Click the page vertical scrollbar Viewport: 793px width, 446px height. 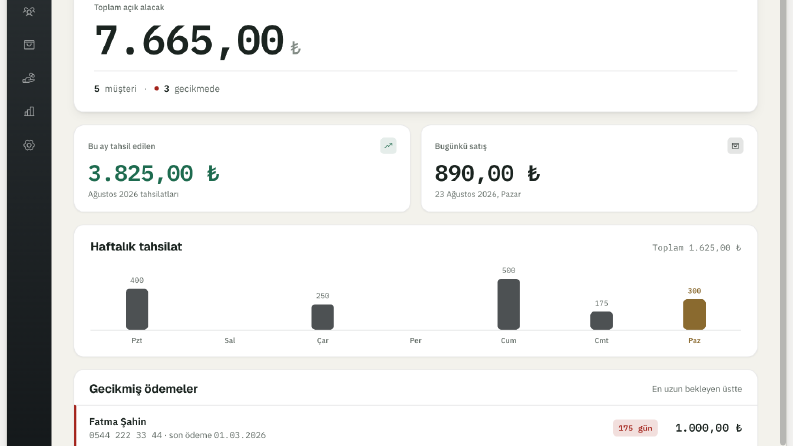(x=784, y=223)
